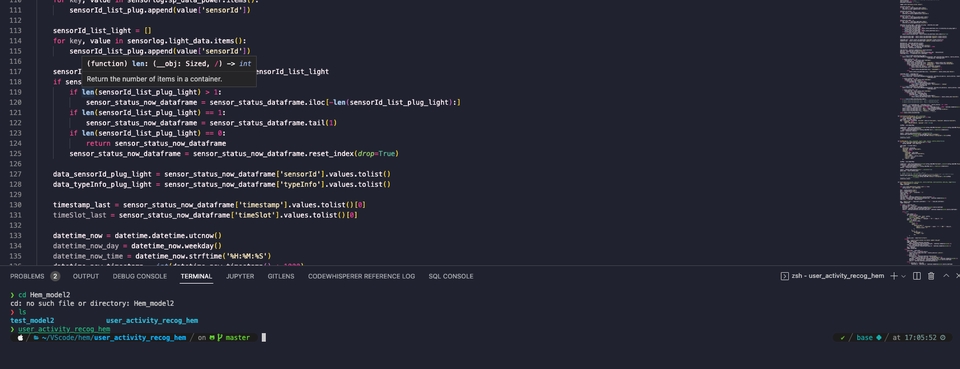Click user_activity_recog_hem folder in ls output

point(152,320)
